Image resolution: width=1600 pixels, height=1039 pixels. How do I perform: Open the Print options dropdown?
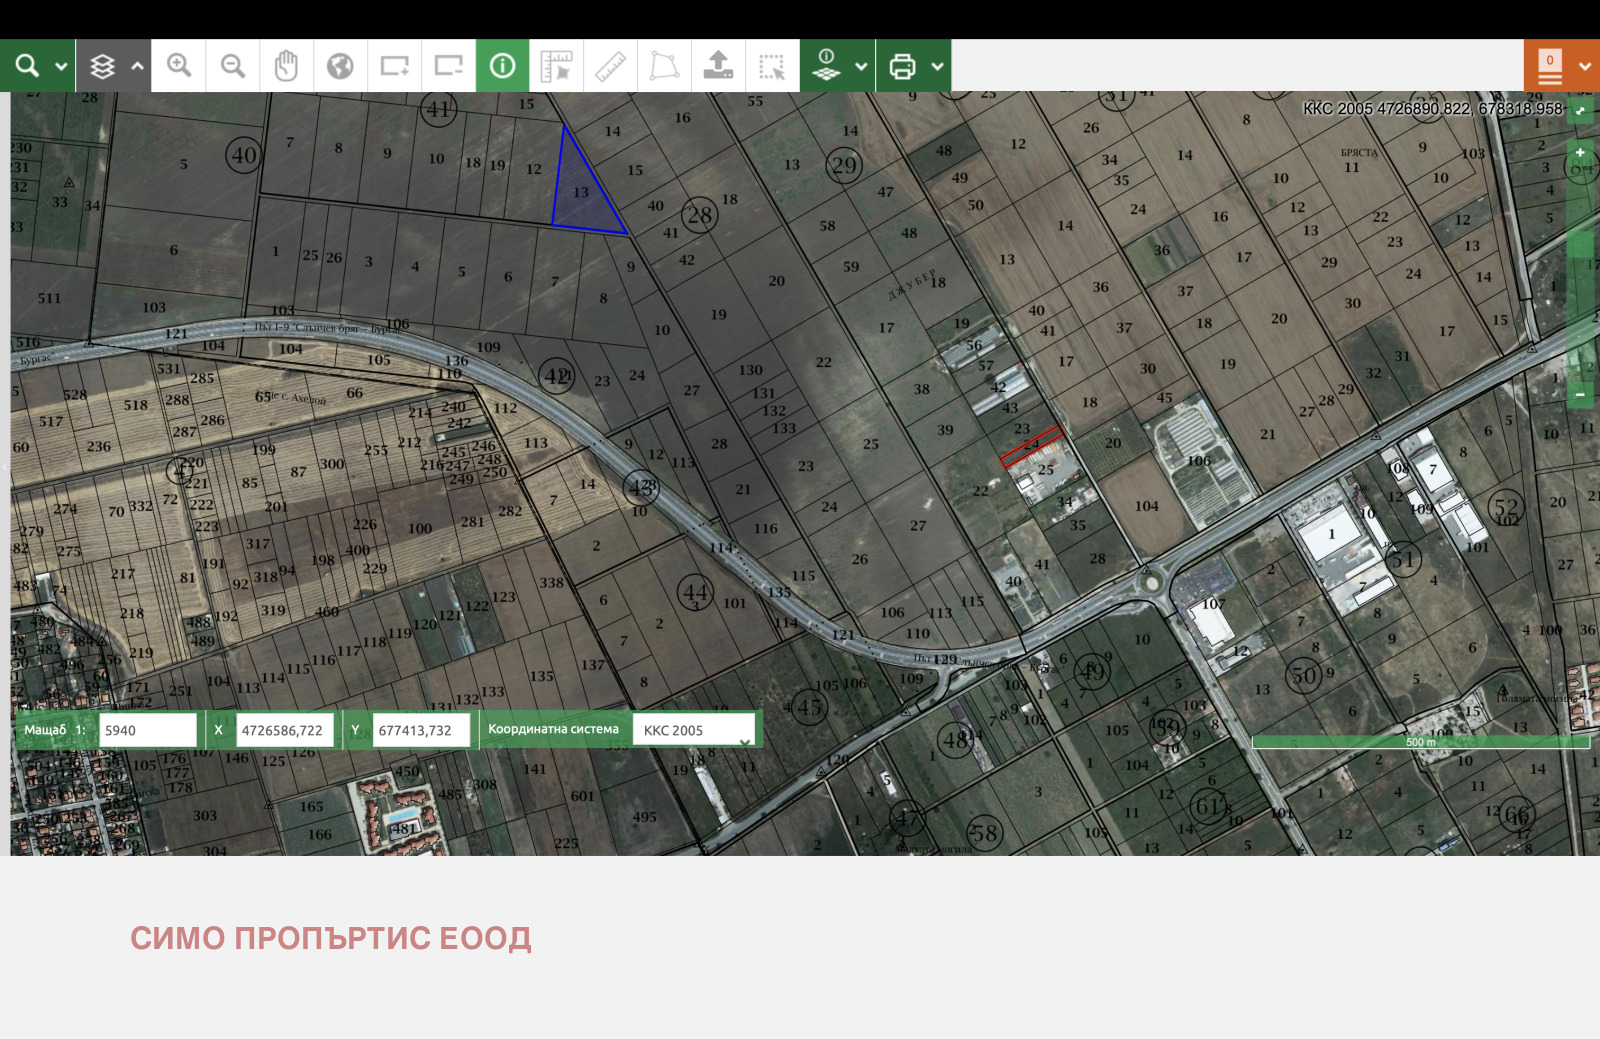pyautogui.click(x=938, y=65)
